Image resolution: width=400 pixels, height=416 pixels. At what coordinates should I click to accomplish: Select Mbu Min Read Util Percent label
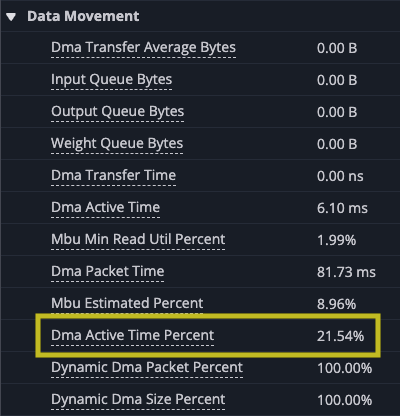point(138,240)
